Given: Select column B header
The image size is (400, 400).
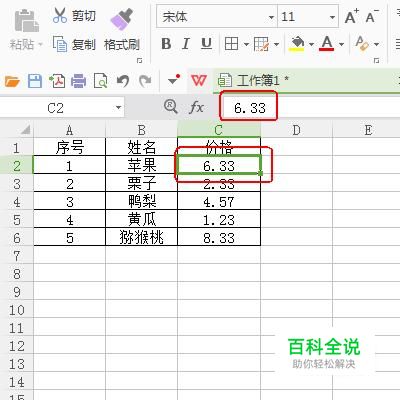Looking at the screenshot, I should click(x=141, y=130).
